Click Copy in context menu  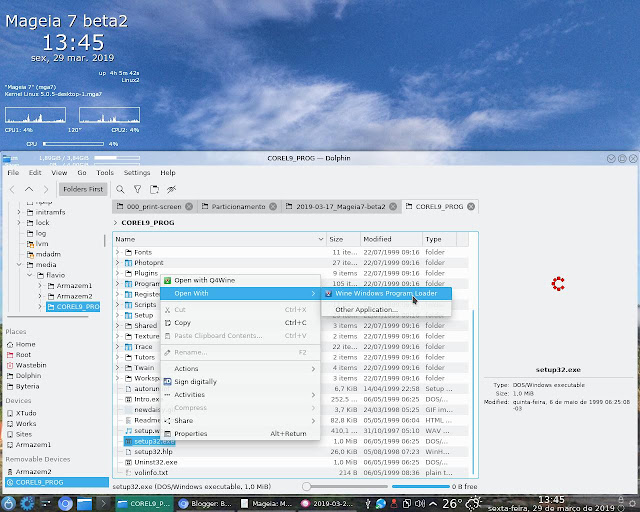pos(240,323)
